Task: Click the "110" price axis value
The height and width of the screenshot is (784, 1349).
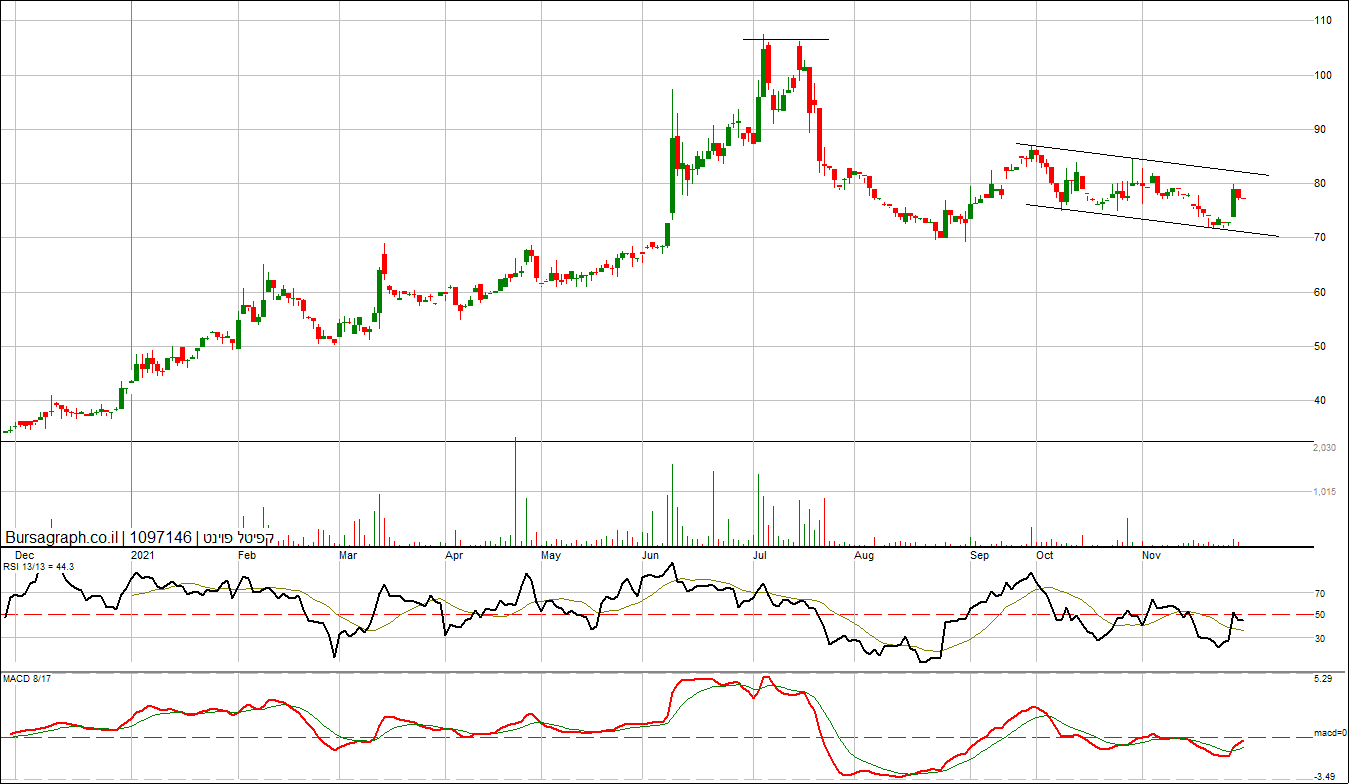Action: [1323, 20]
